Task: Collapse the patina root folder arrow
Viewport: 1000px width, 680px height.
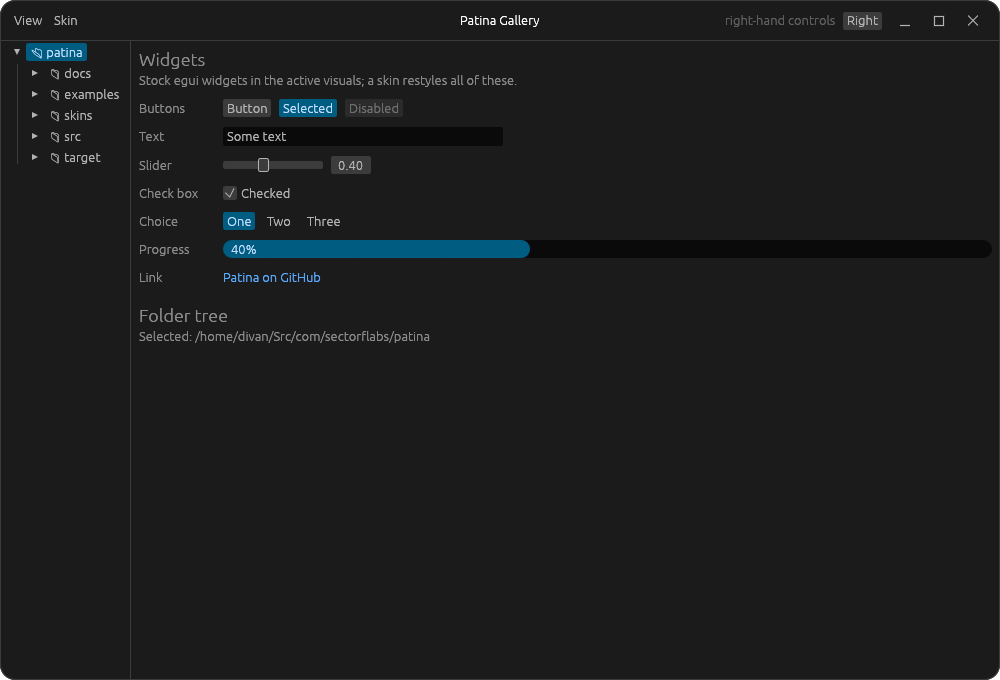Action: tap(17, 52)
